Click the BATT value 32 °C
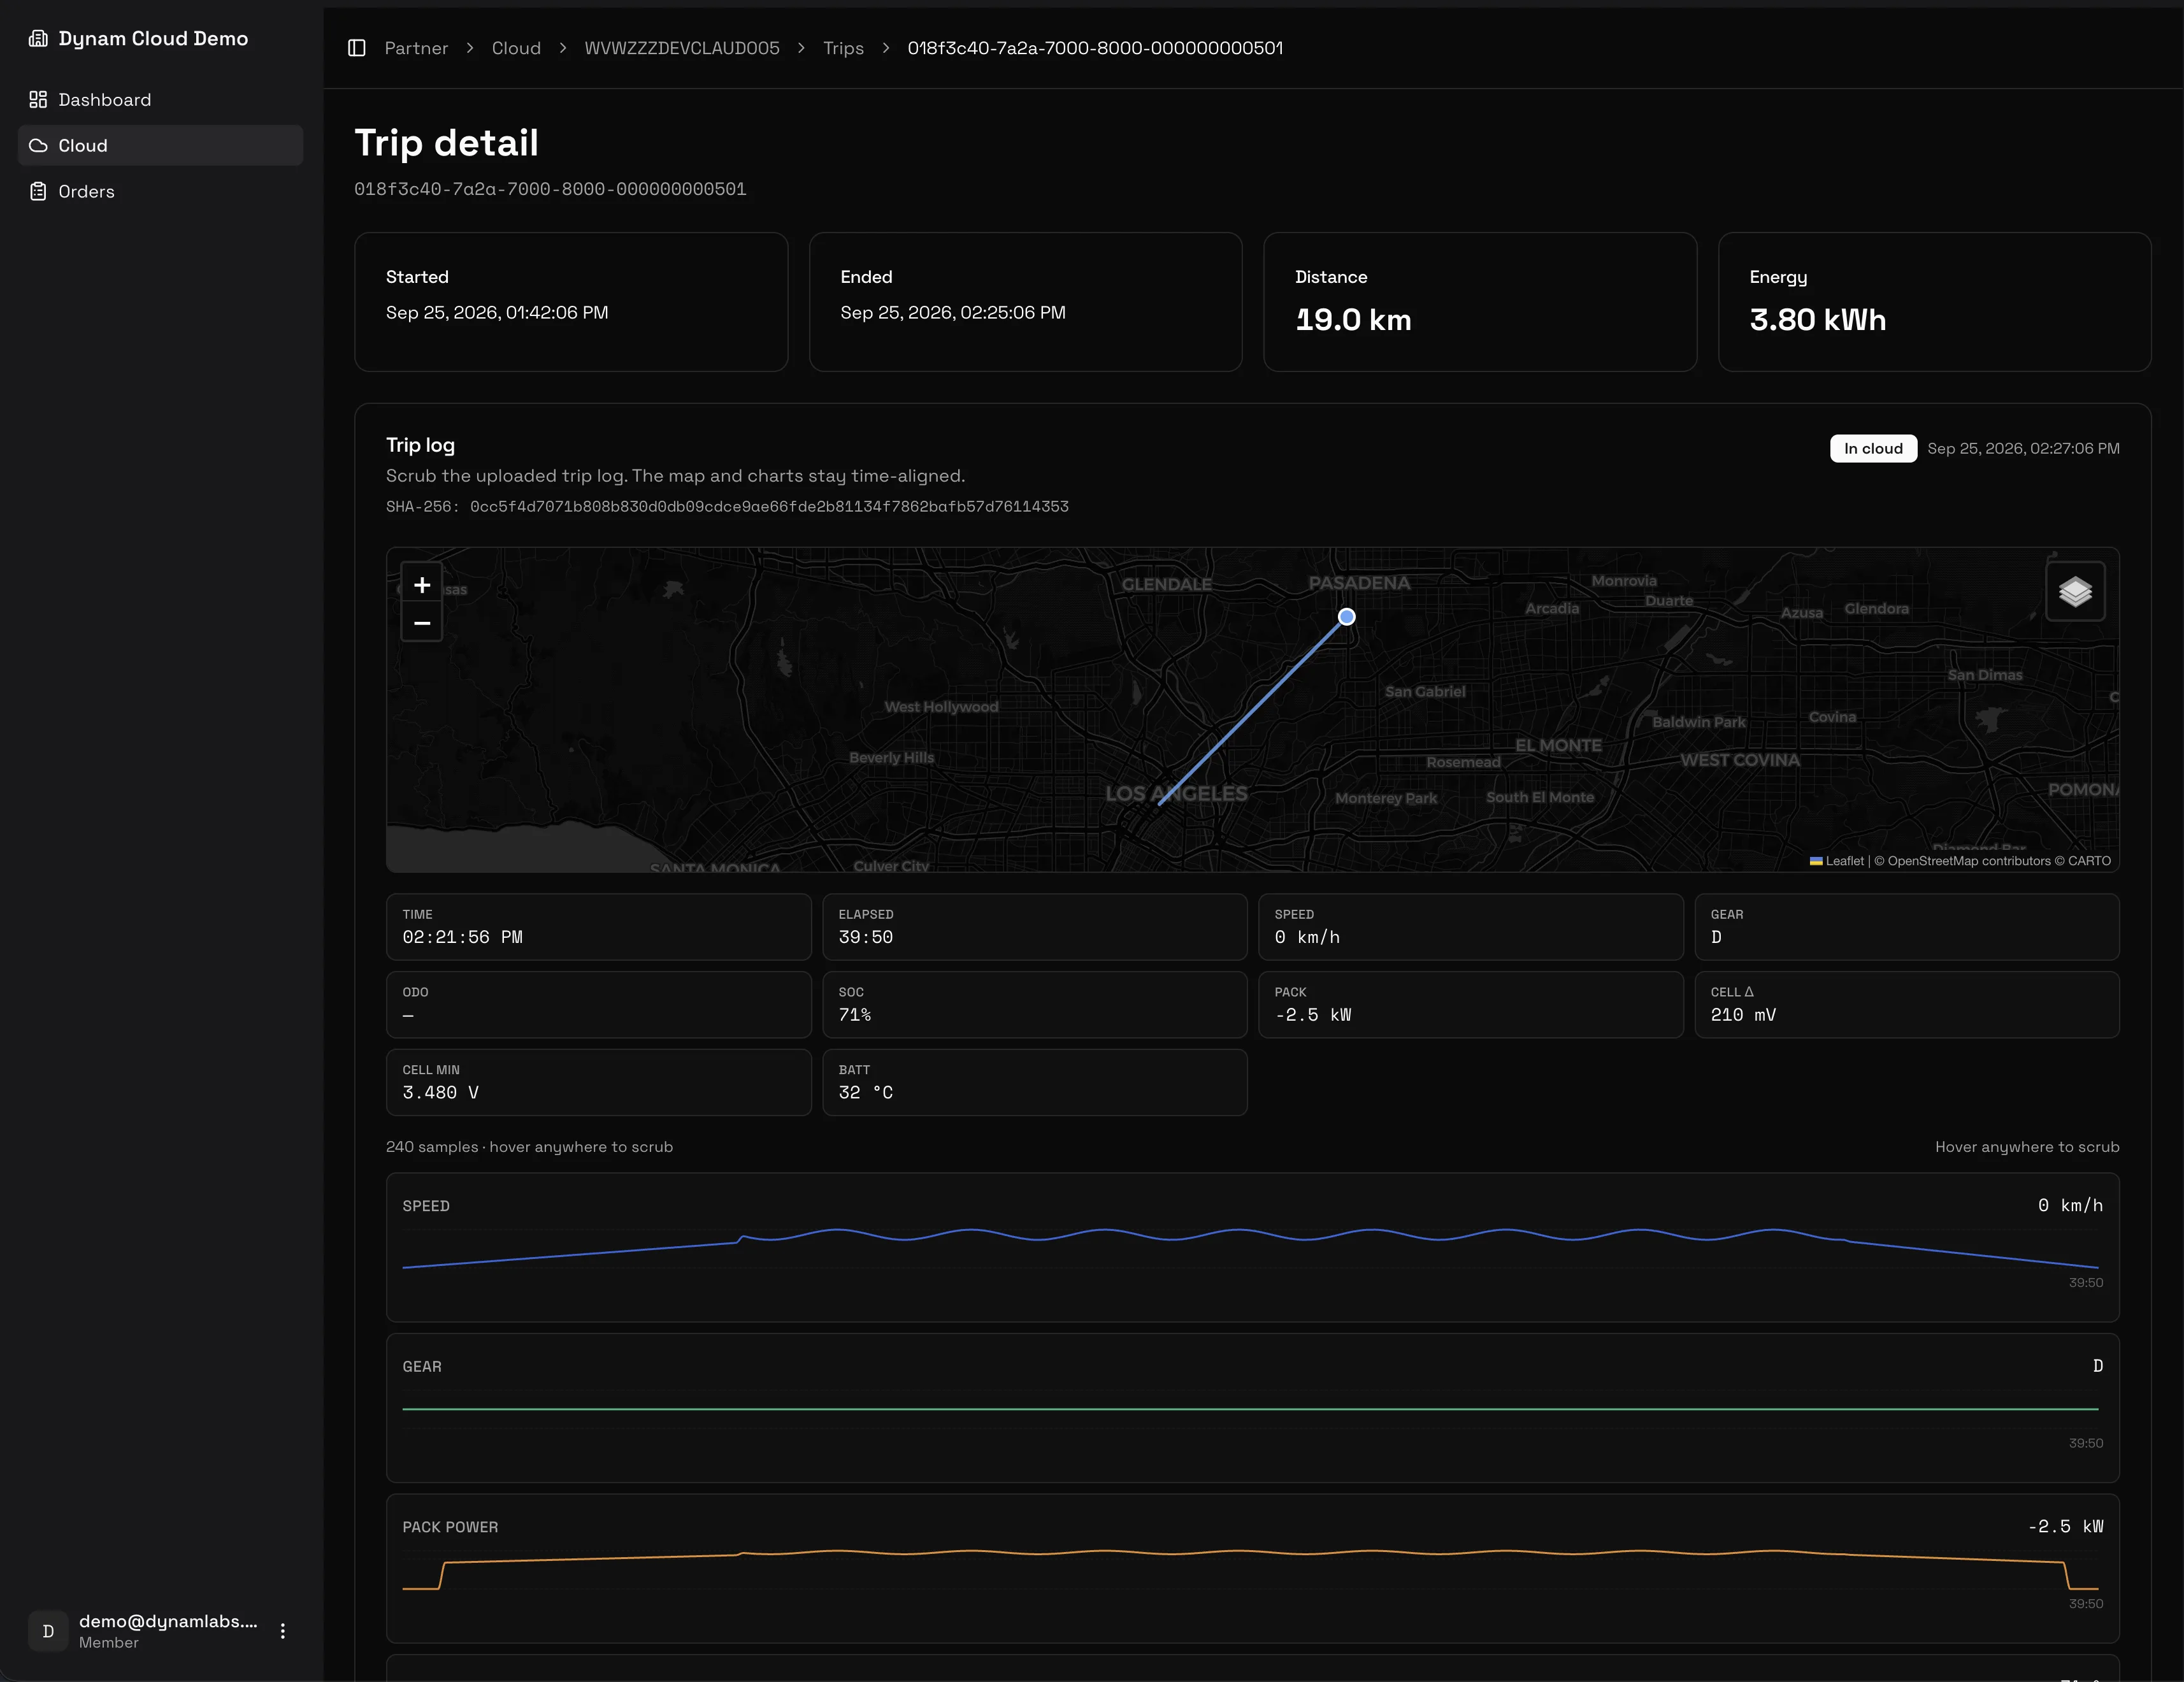Screen dimensions: 2184x1682 (865, 1093)
